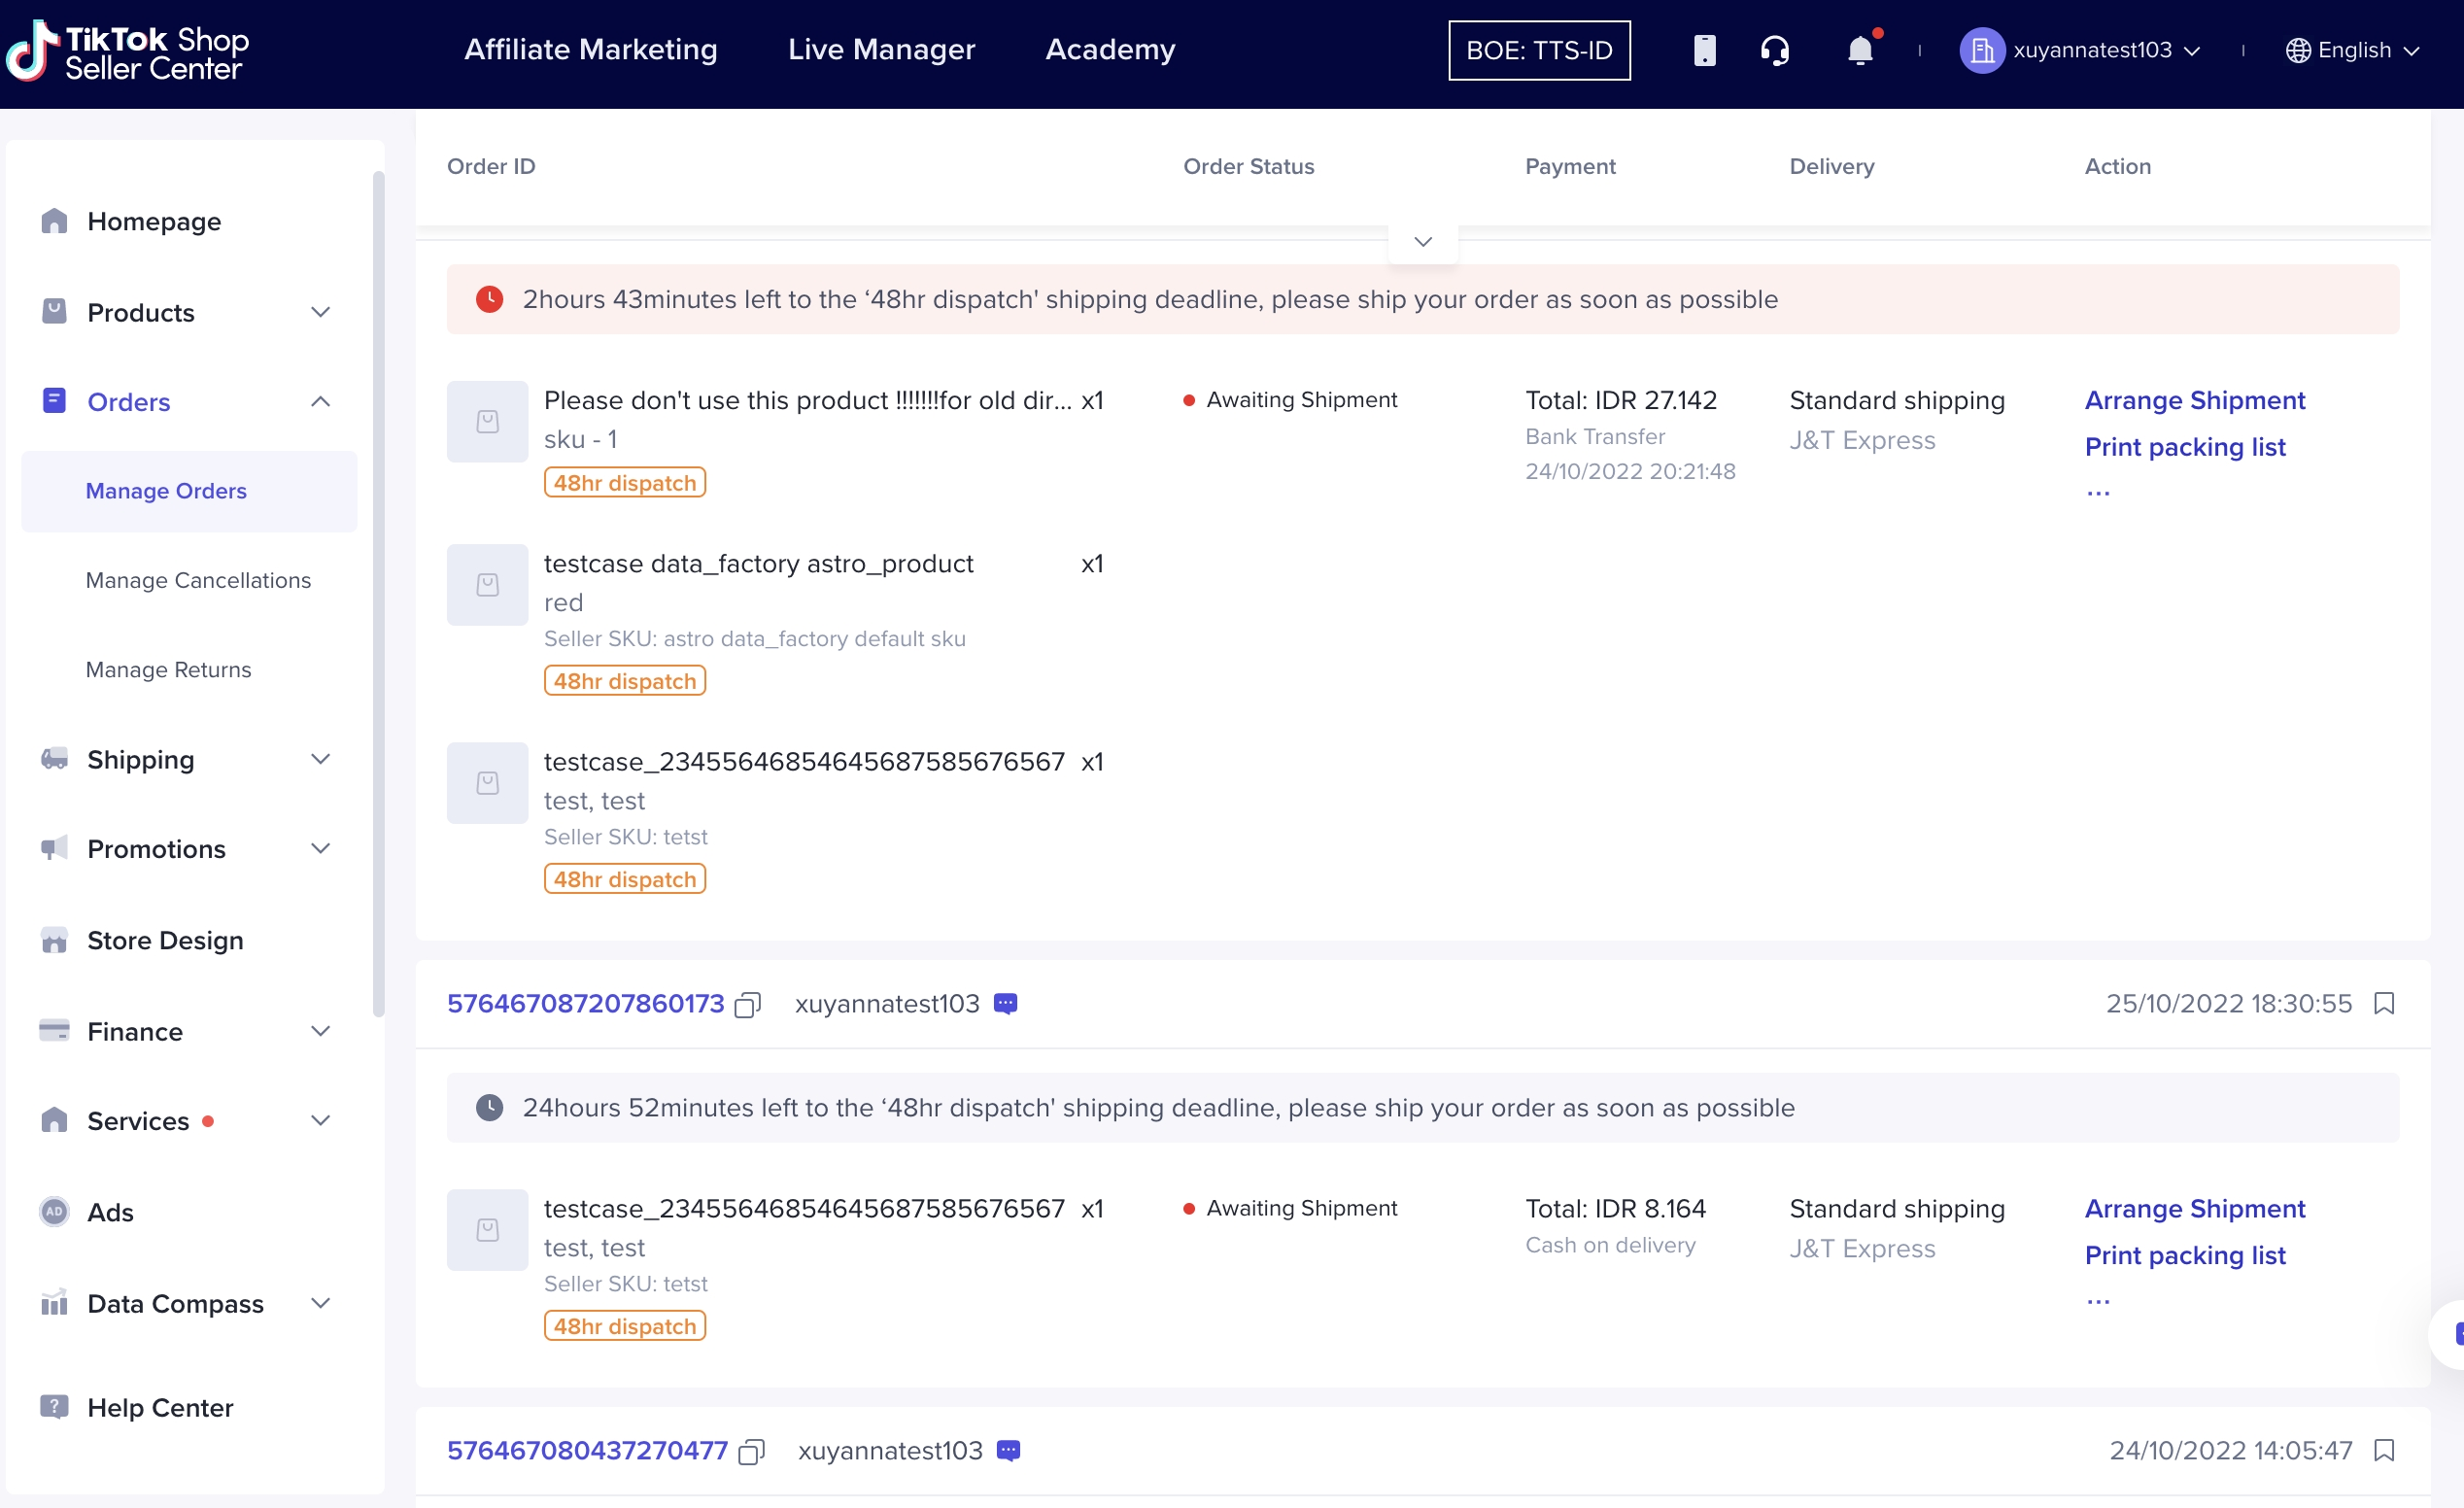This screenshot has height=1508, width=2464.
Task: Click the notification bell icon
Action: 1859,50
